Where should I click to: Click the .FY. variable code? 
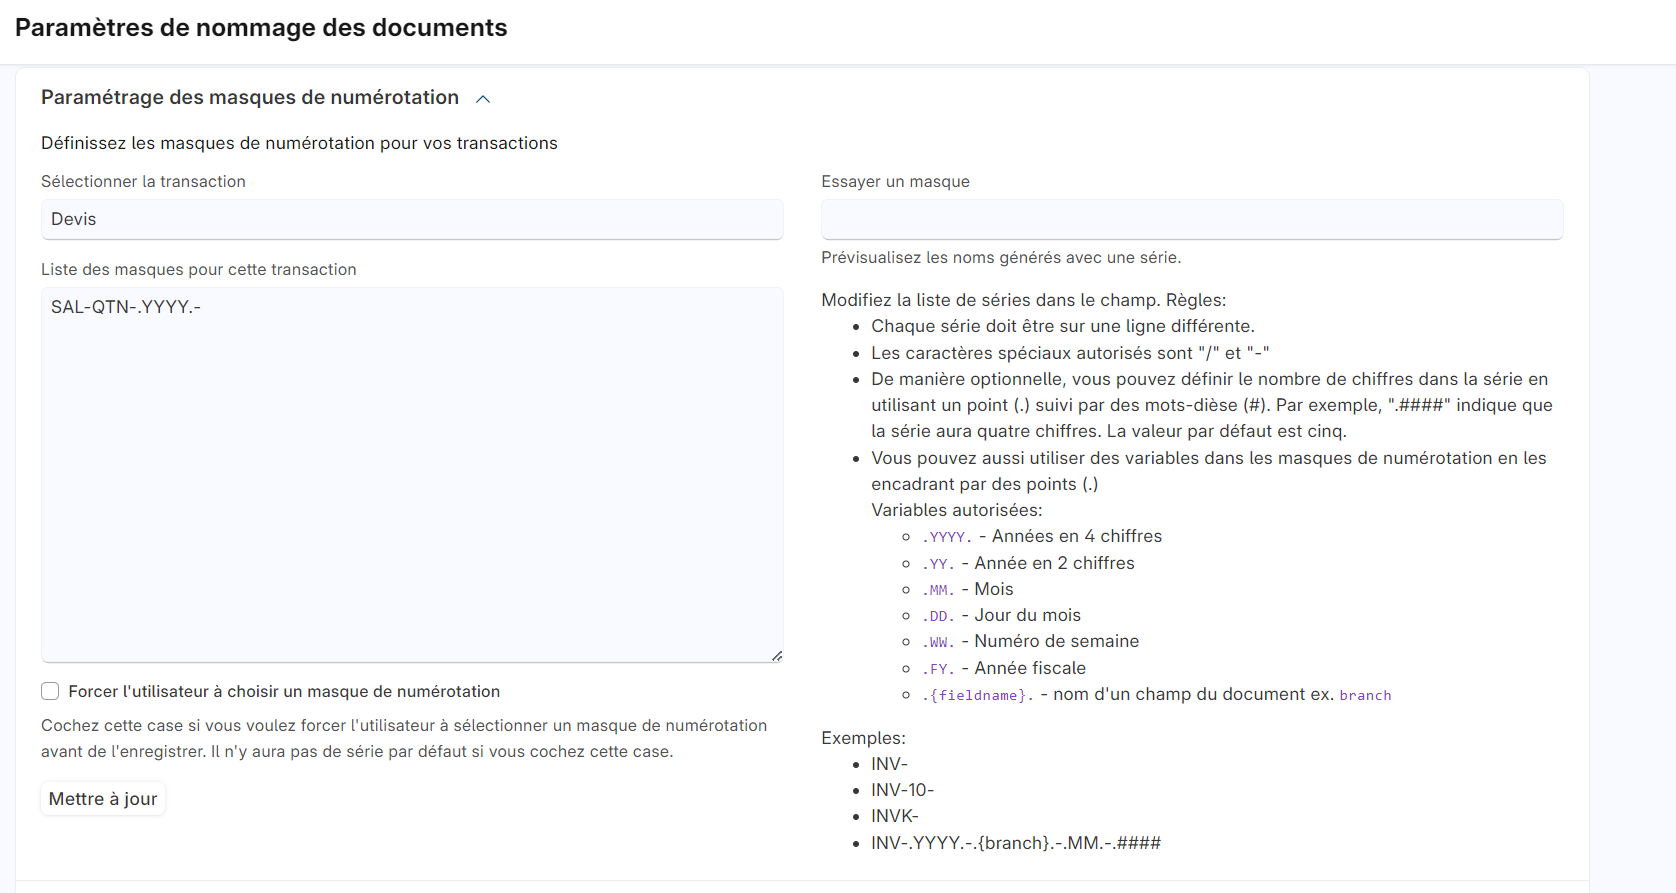click(938, 669)
